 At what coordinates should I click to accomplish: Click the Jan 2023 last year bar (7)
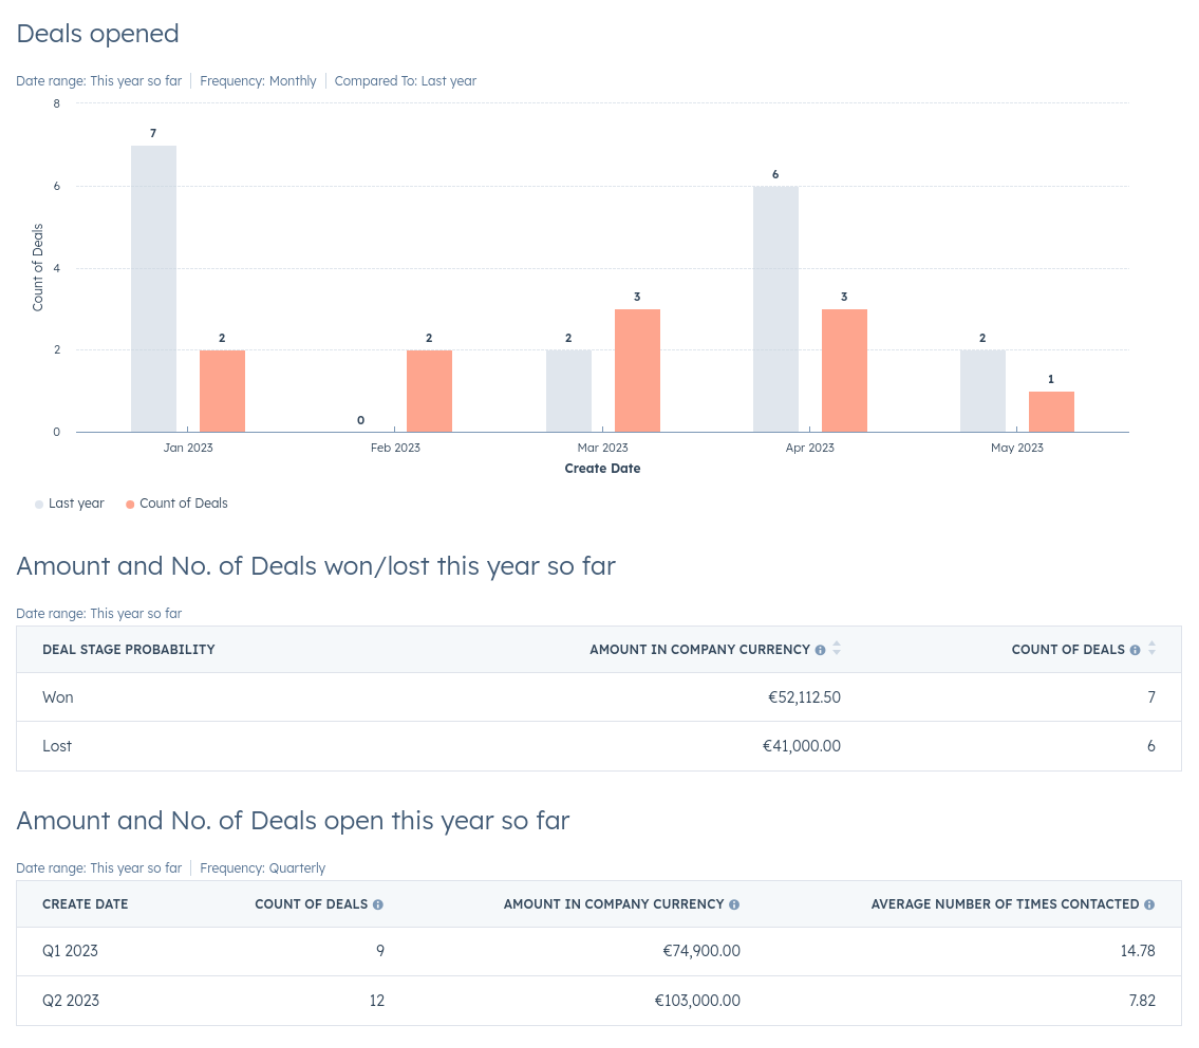(154, 289)
